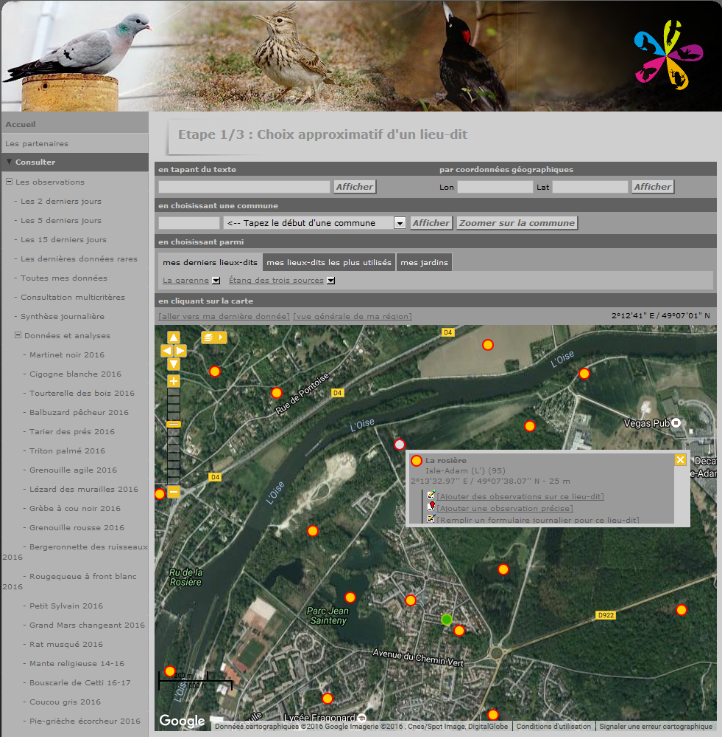Screen dimensions: 722x737
Task: Open Toutes mes données
Action: (64, 278)
